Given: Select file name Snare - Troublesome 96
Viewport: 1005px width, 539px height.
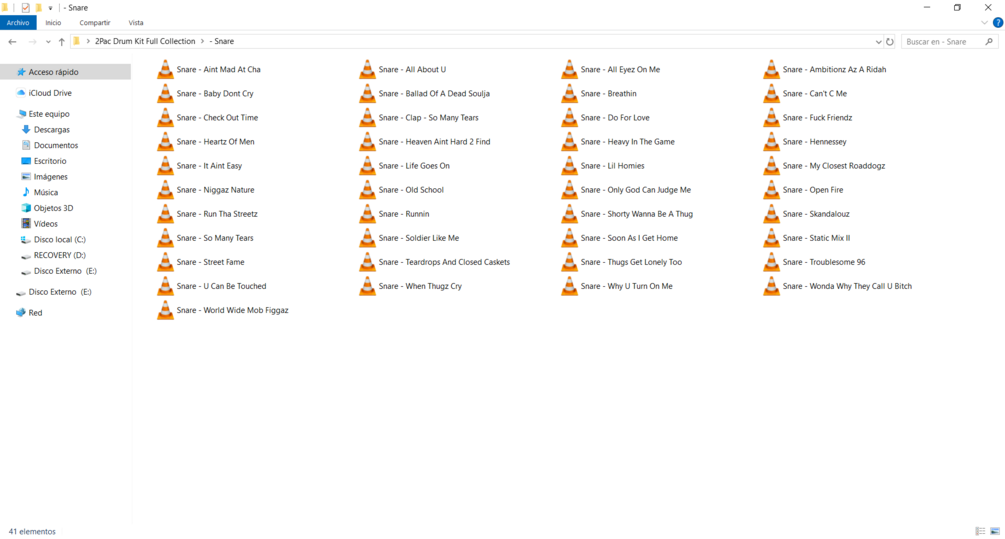Looking at the screenshot, I should (x=824, y=262).
